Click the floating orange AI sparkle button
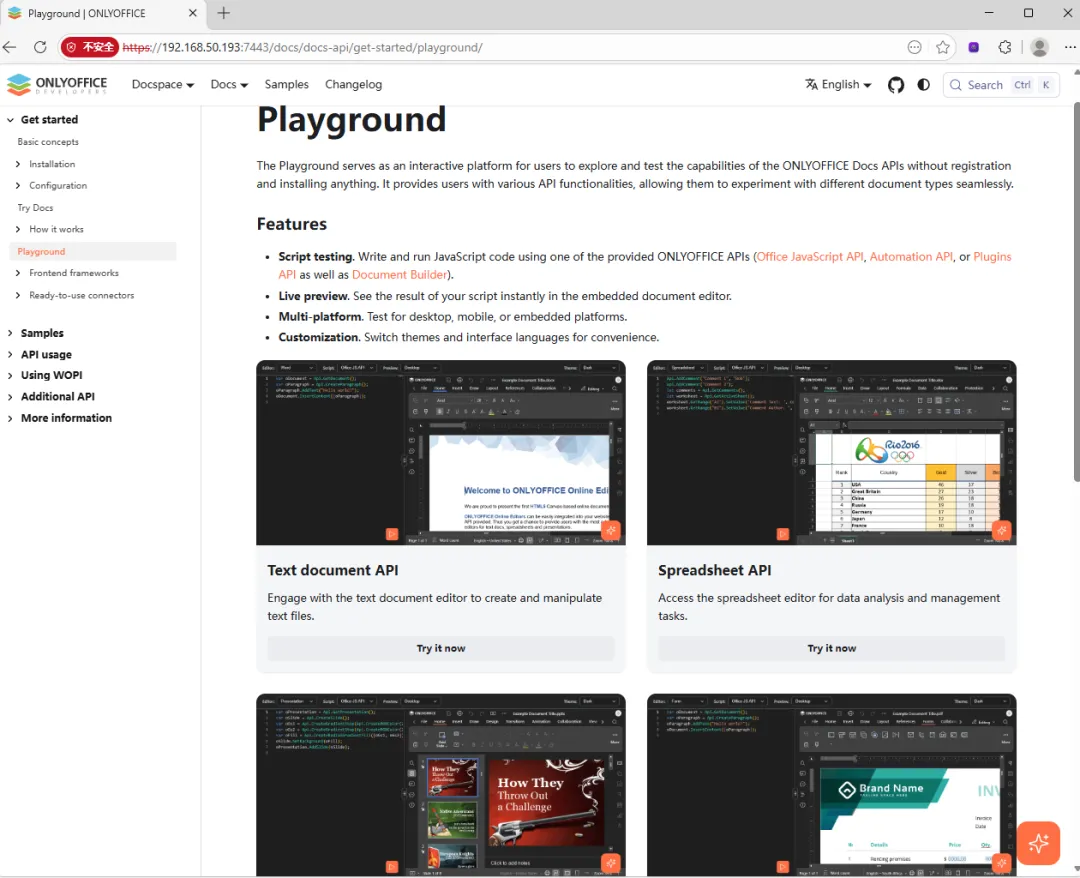 pyautogui.click(x=1038, y=843)
